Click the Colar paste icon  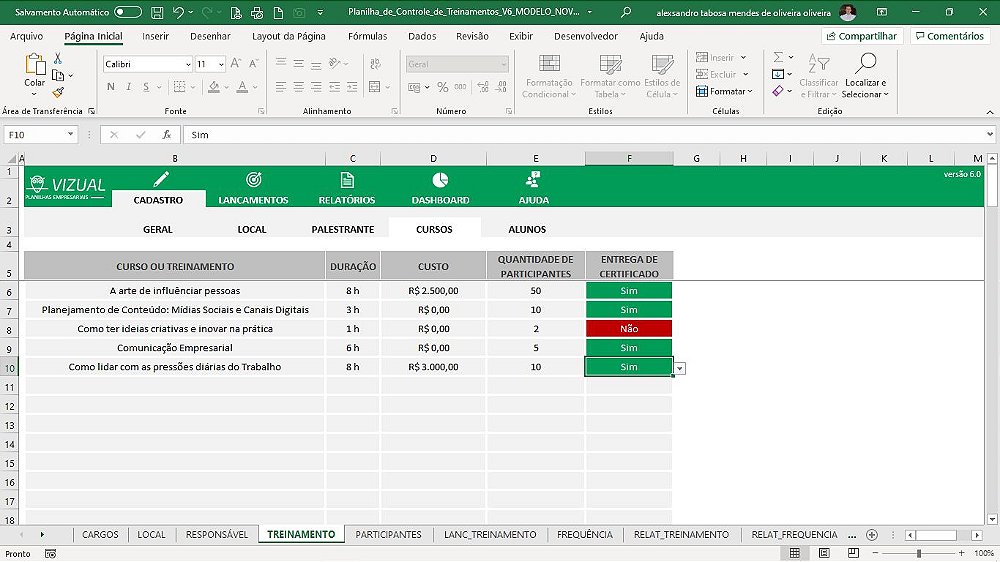34,64
